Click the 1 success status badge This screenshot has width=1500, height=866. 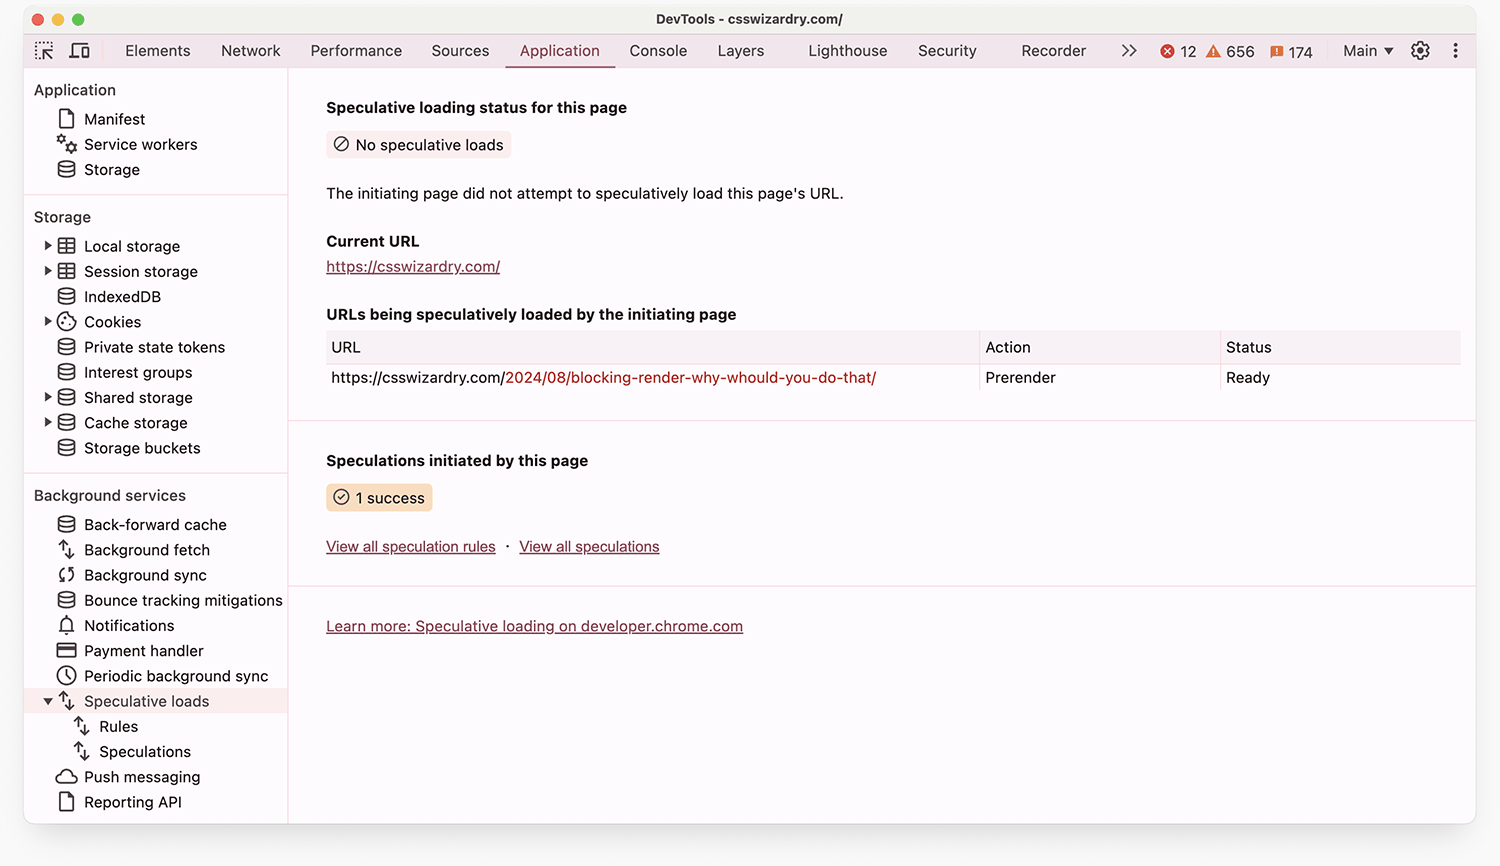point(379,498)
